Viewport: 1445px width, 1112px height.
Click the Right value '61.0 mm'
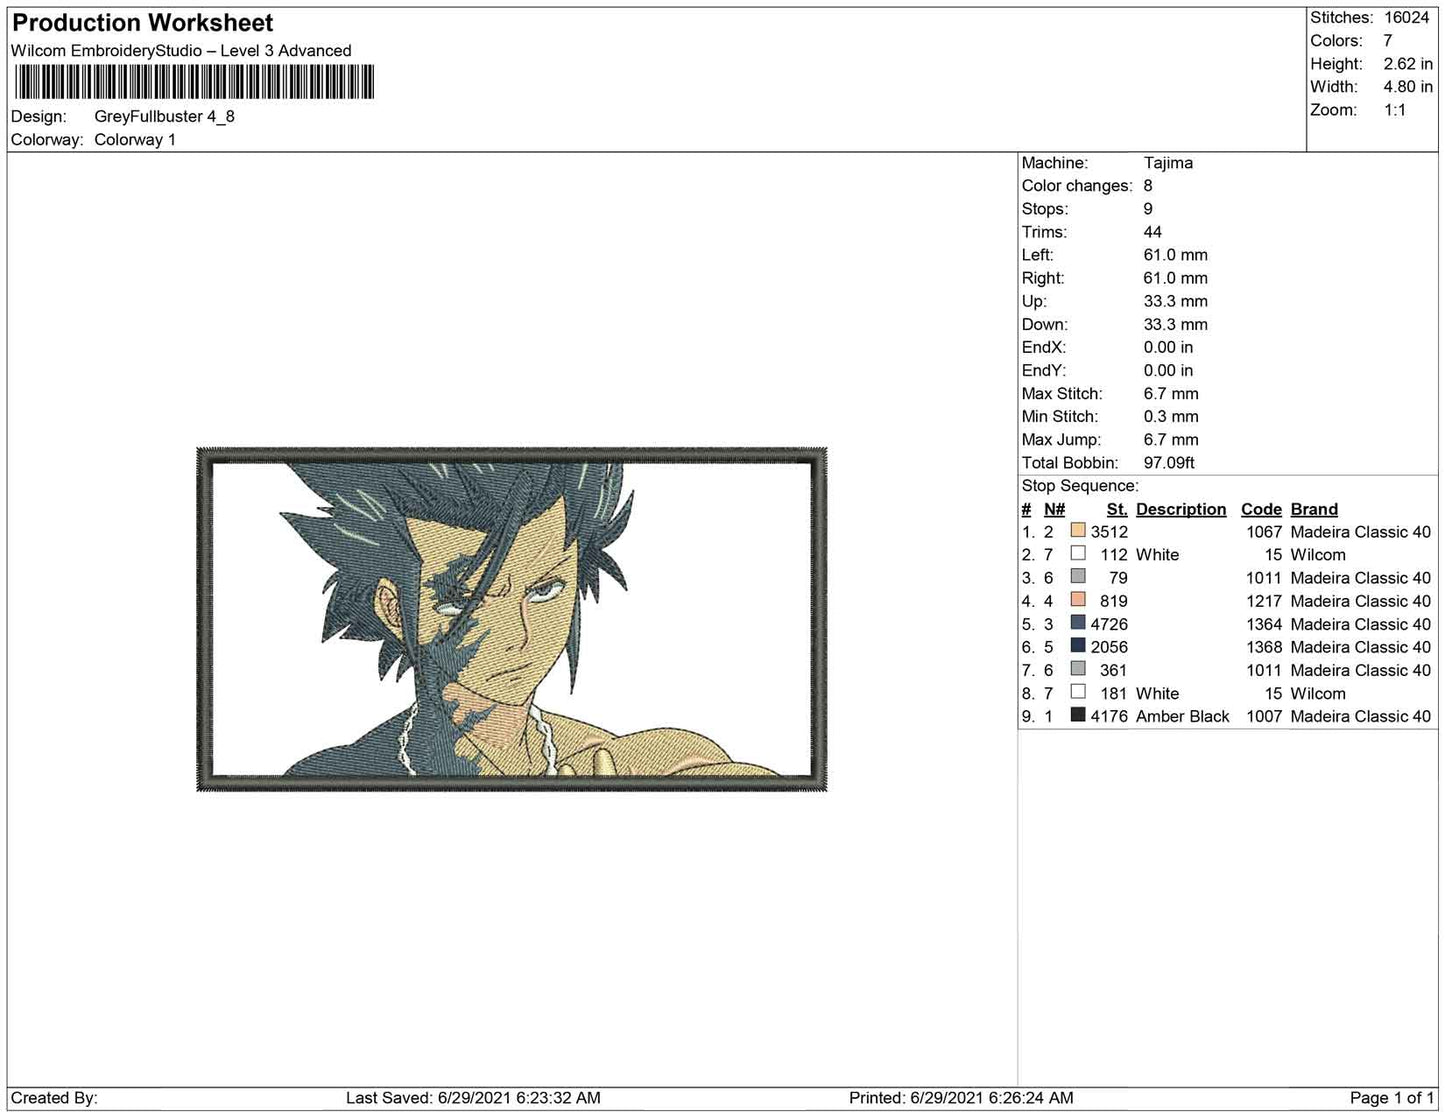point(1176,278)
